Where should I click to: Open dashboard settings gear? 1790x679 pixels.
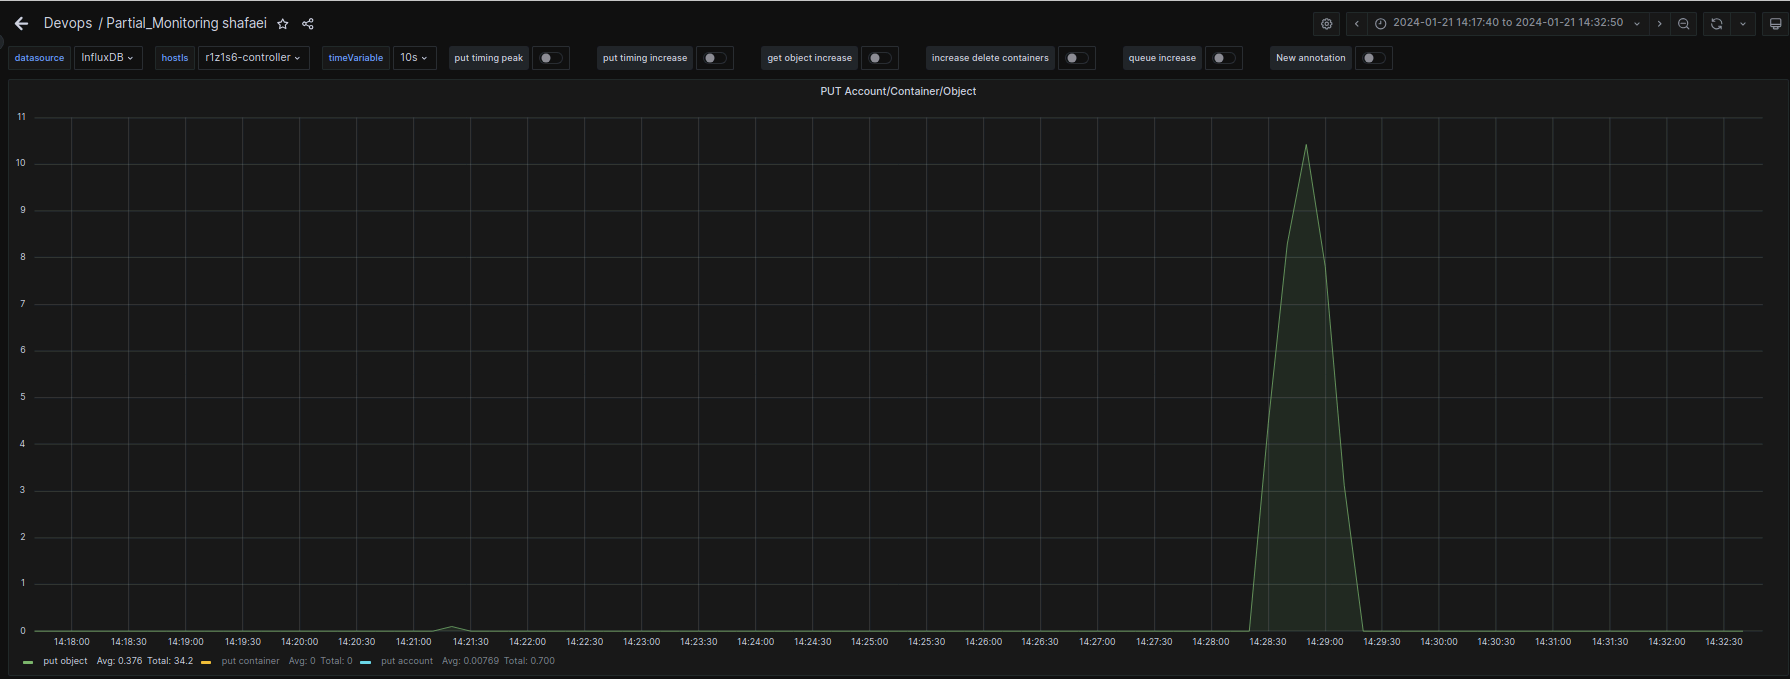coord(1327,24)
